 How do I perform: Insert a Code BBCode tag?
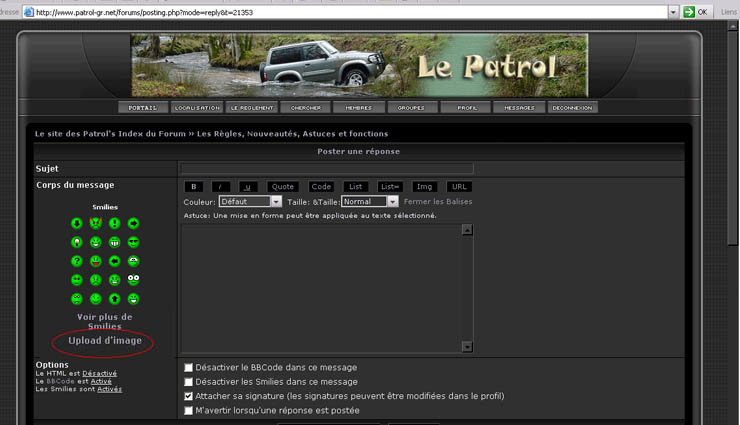pyautogui.click(x=321, y=187)
